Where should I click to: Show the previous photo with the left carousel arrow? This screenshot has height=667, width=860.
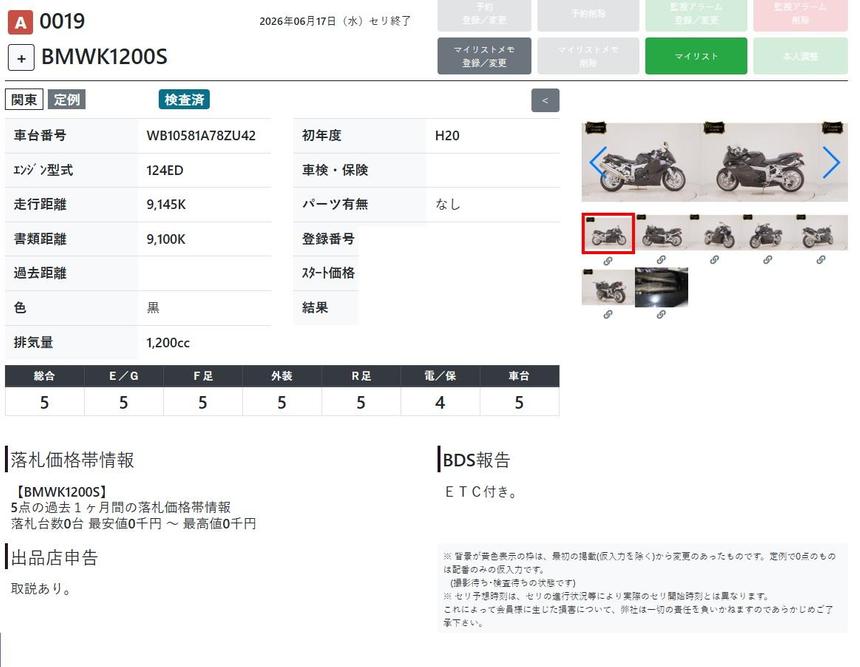click(x=598, y=162)
